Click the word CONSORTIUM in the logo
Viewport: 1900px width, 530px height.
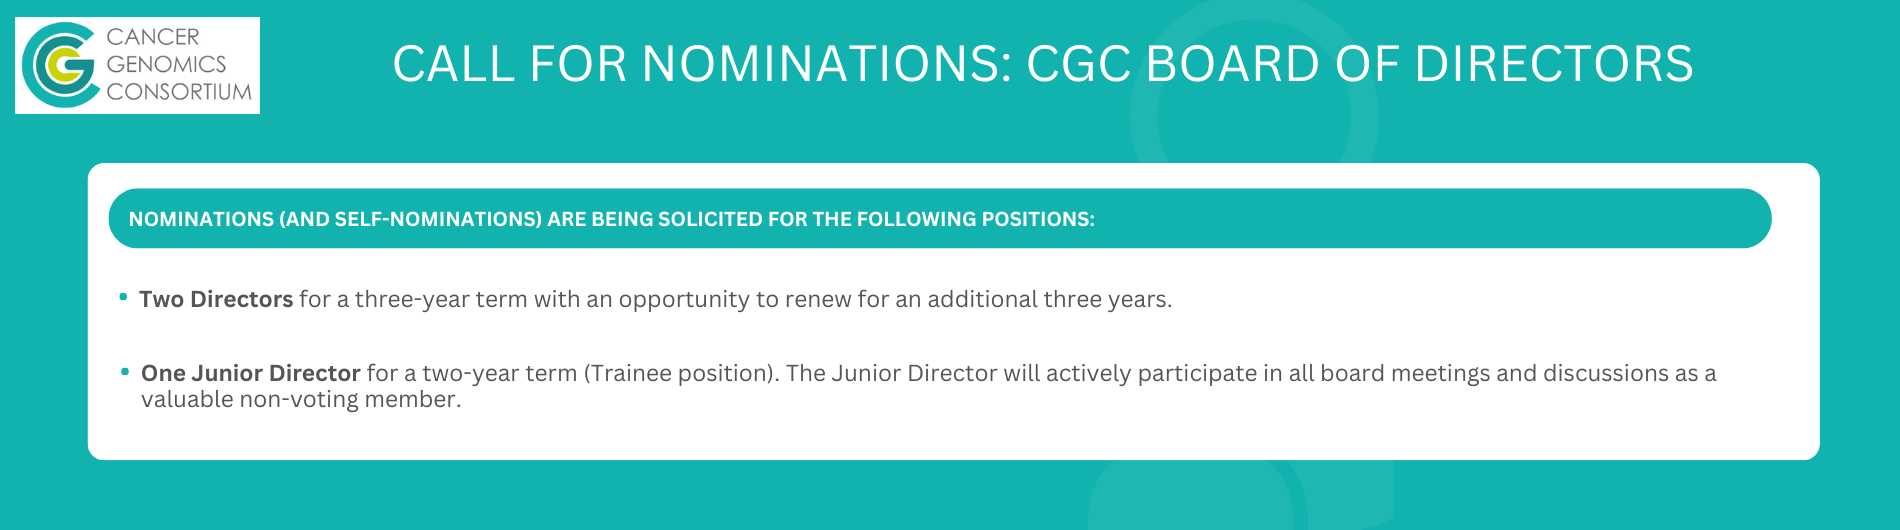click(179, 92)
